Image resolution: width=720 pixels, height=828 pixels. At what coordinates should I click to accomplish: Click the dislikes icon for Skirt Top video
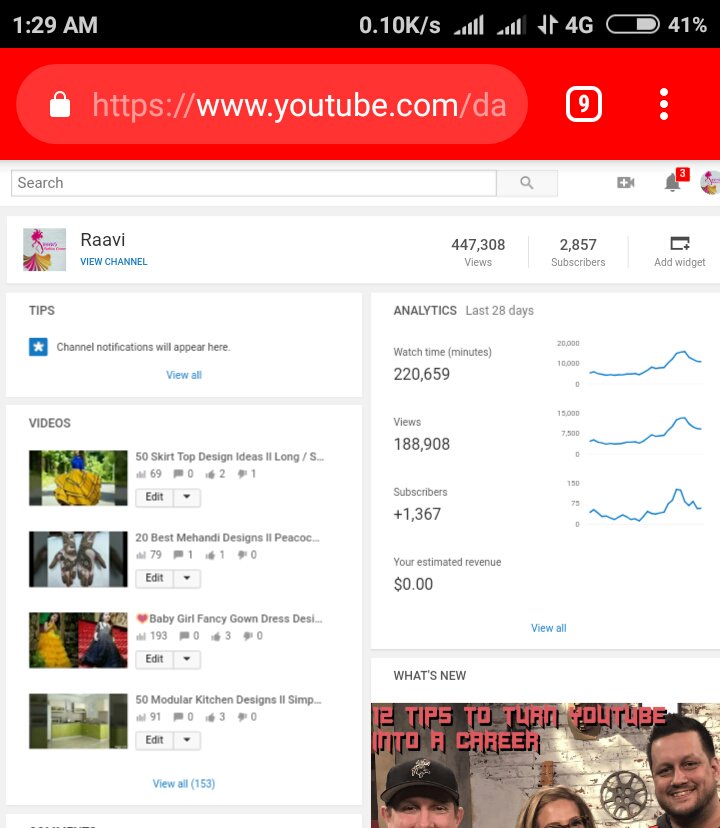[242, 474]
